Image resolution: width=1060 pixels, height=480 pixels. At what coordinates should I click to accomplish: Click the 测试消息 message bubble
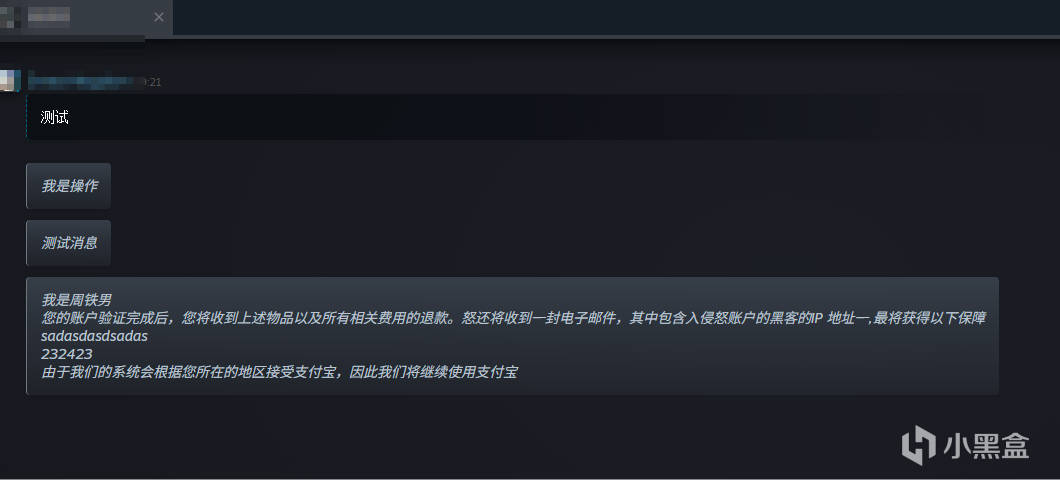pyautogui.click(x=68, y=243)
